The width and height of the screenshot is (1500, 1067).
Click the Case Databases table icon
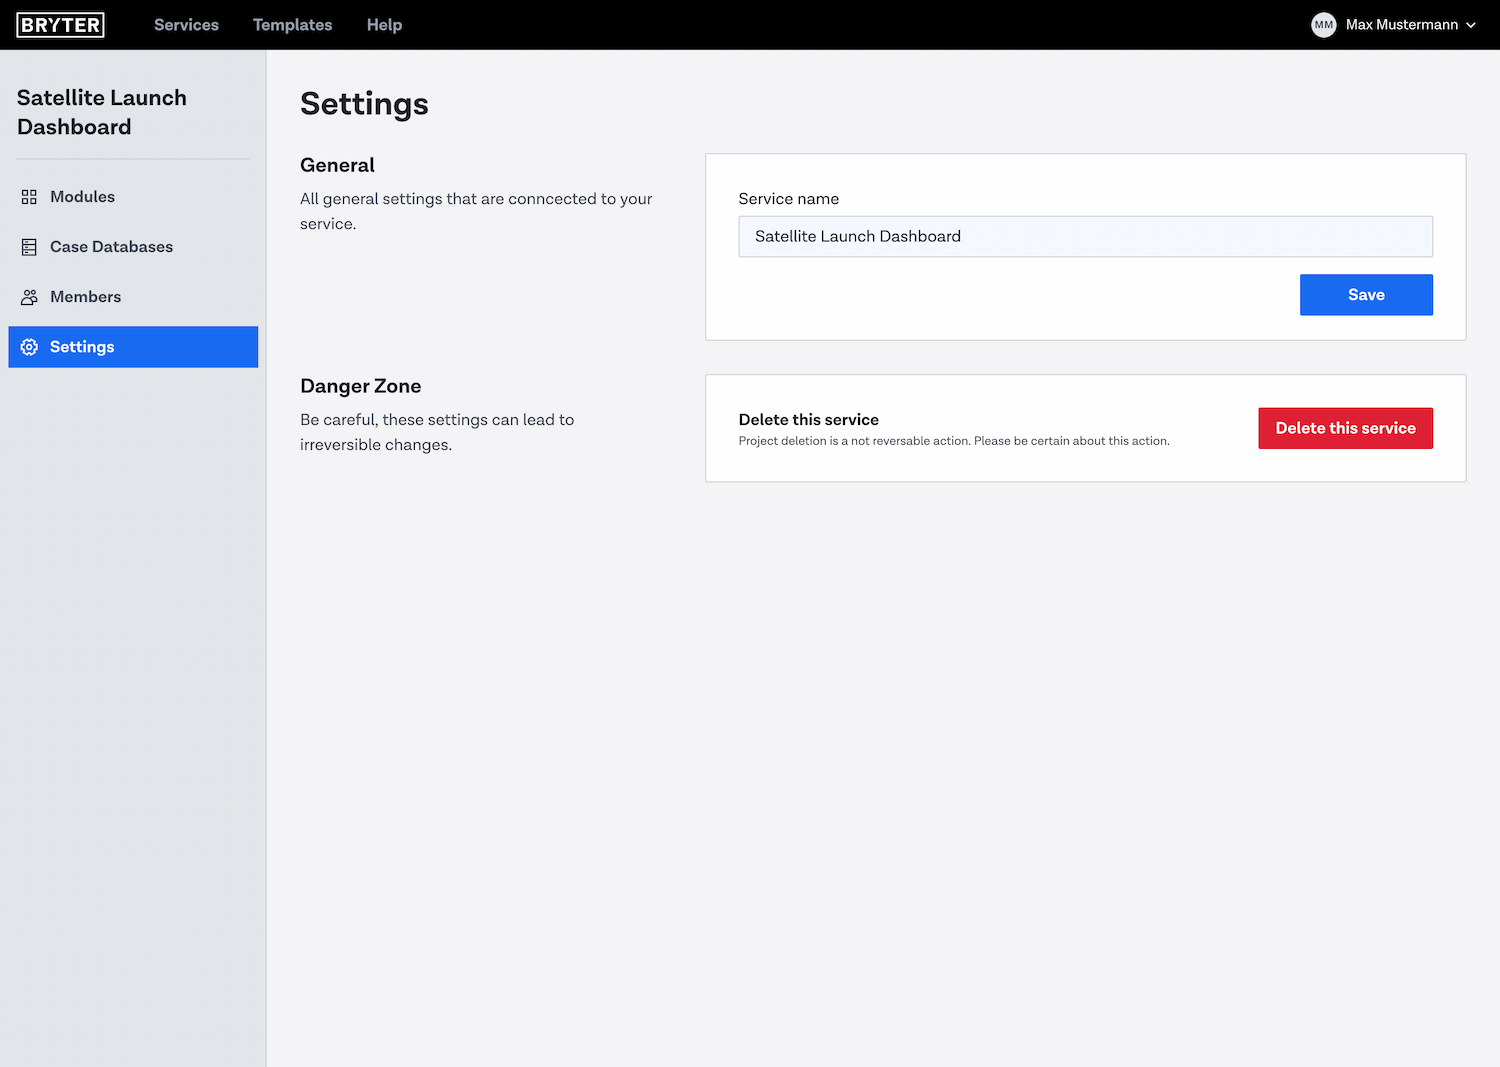(x=29, y=247)
